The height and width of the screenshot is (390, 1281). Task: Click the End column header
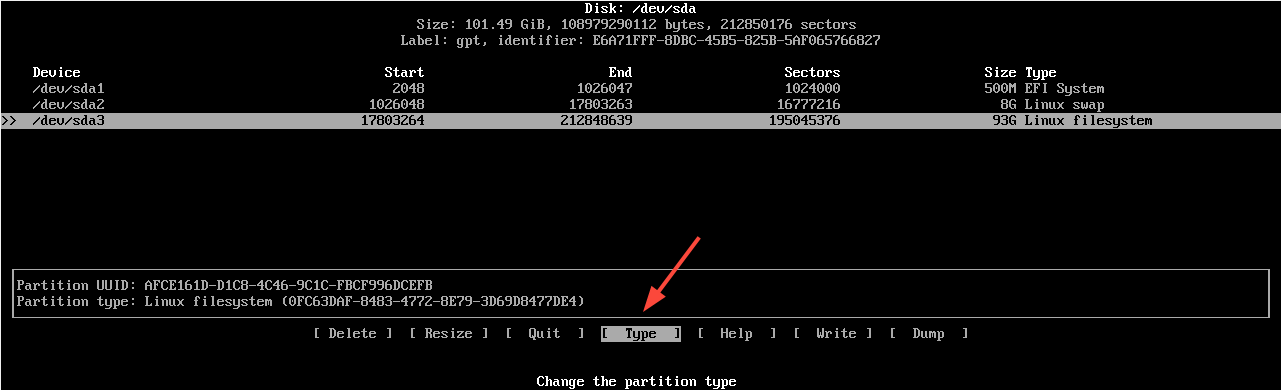coord(620,73)
